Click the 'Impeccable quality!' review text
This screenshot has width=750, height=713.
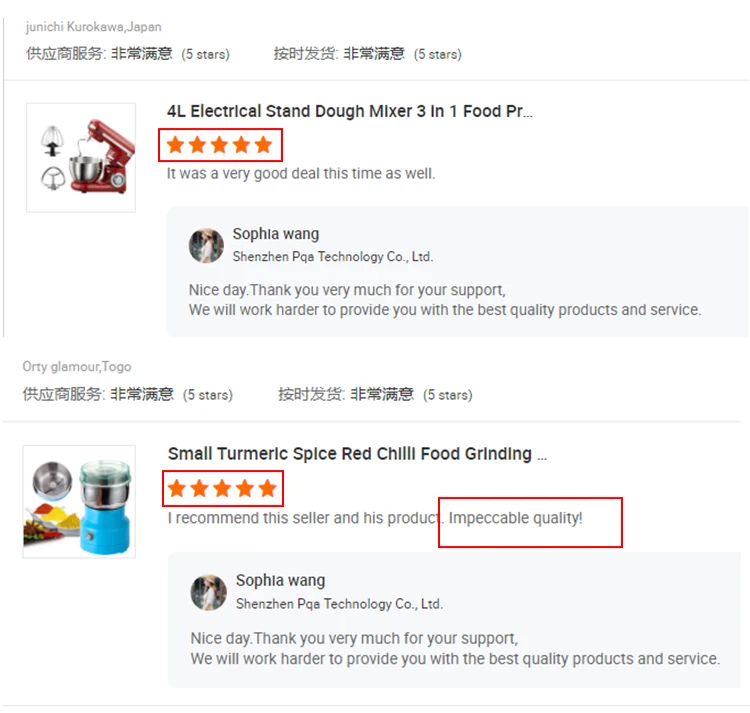(x=515, y=518)
